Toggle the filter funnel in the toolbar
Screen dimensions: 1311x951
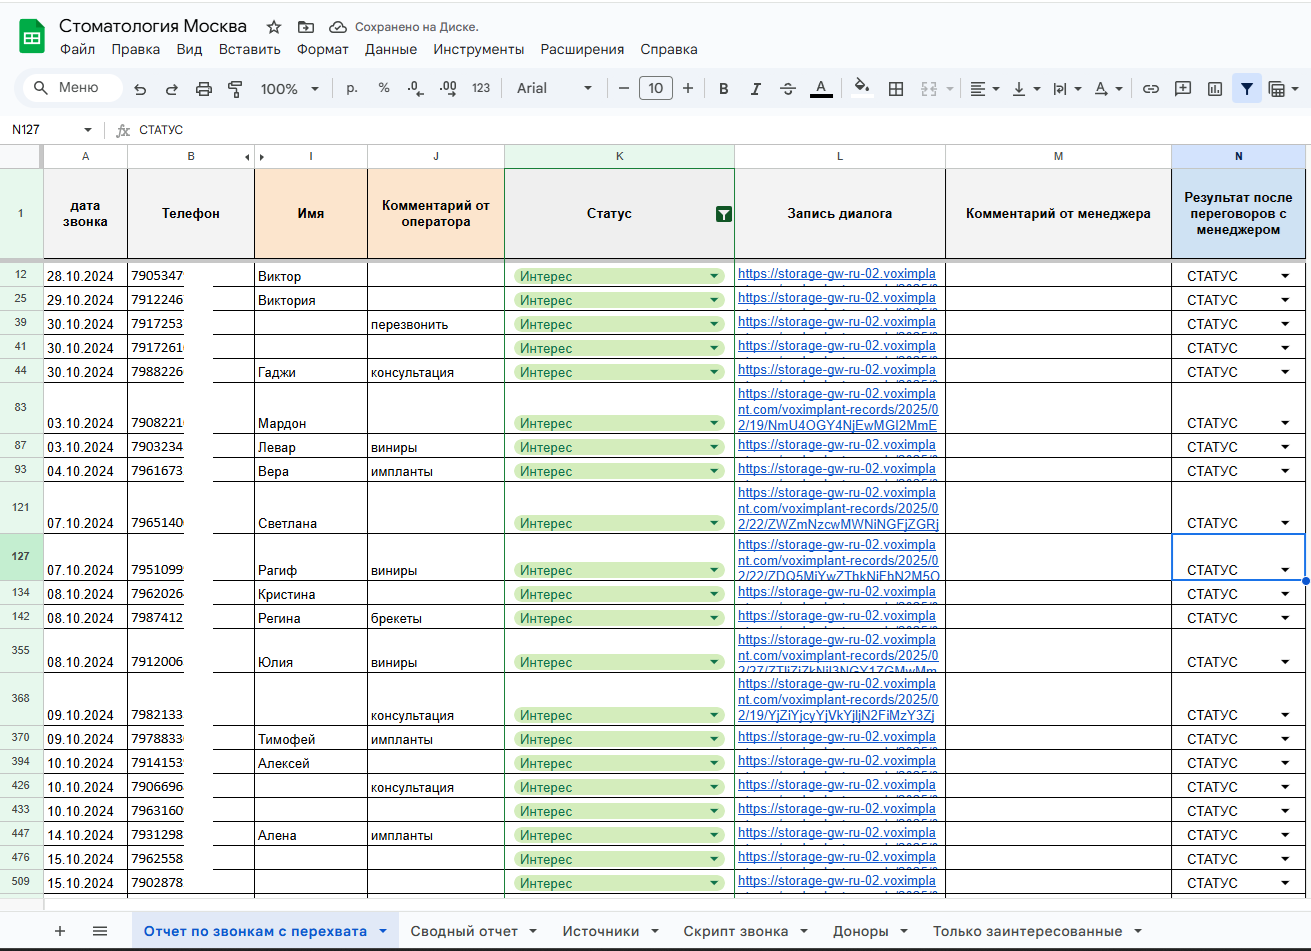1247,89
